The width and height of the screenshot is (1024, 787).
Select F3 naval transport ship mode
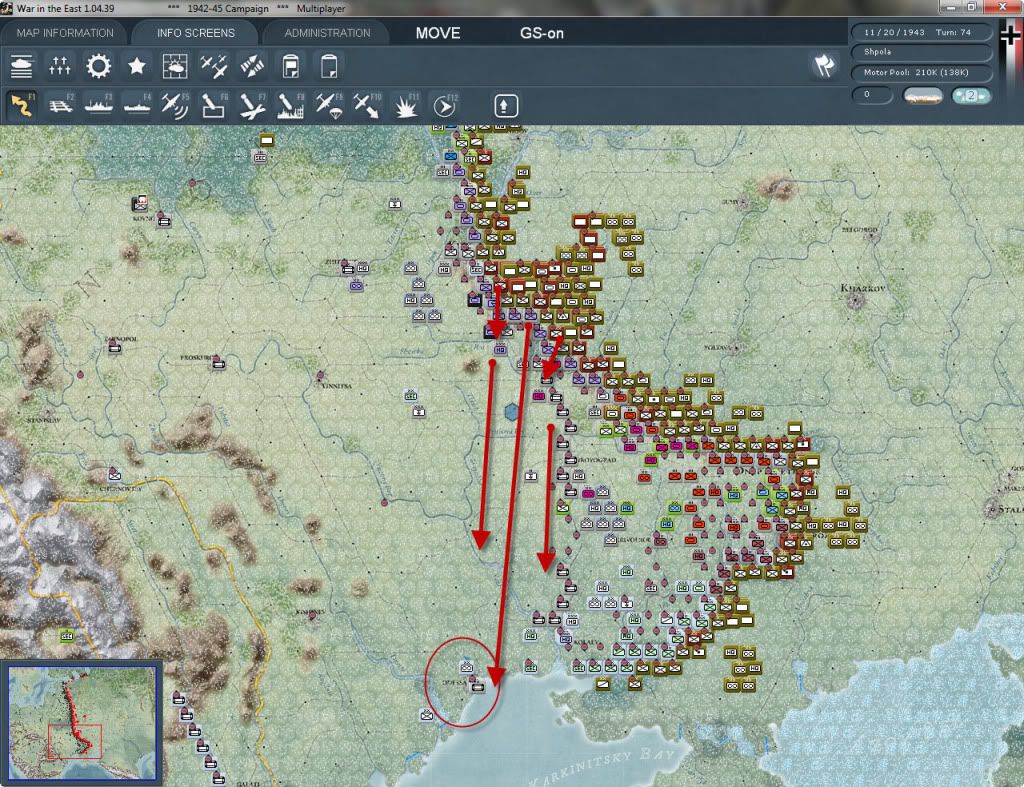point(99,105)
